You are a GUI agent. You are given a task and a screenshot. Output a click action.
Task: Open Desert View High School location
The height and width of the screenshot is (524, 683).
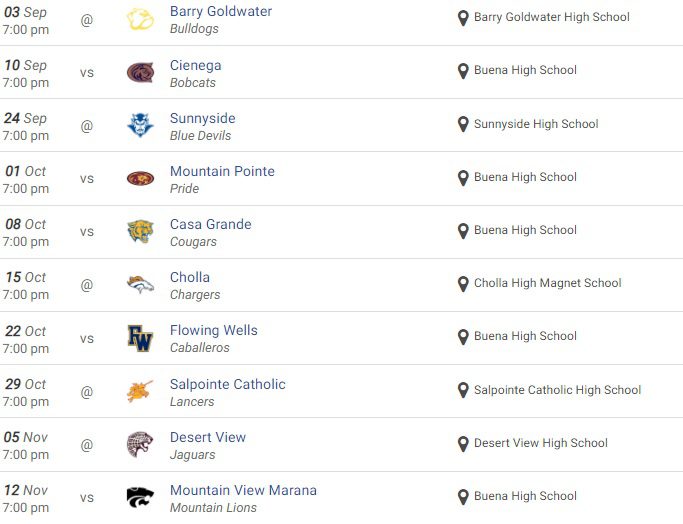pos(540,443)
